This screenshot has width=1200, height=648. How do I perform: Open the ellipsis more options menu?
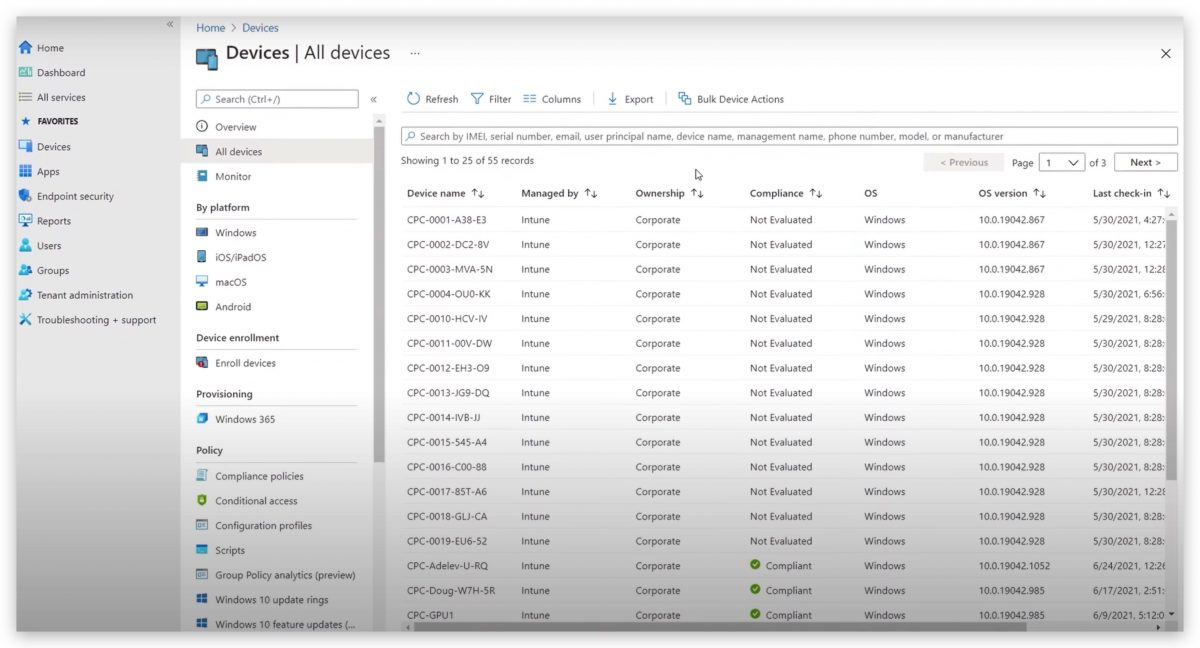(415, 53)
